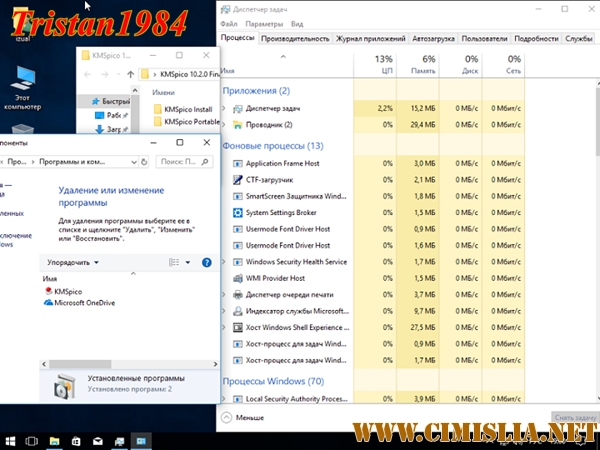
Task: Select the Диспетчер очереди печати icon
Action: coord(237,295)
